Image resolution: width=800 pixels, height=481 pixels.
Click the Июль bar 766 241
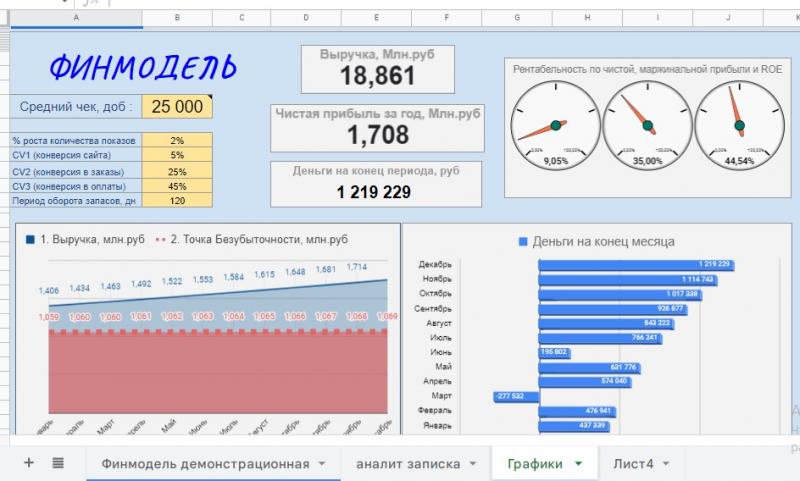point(600,338)
